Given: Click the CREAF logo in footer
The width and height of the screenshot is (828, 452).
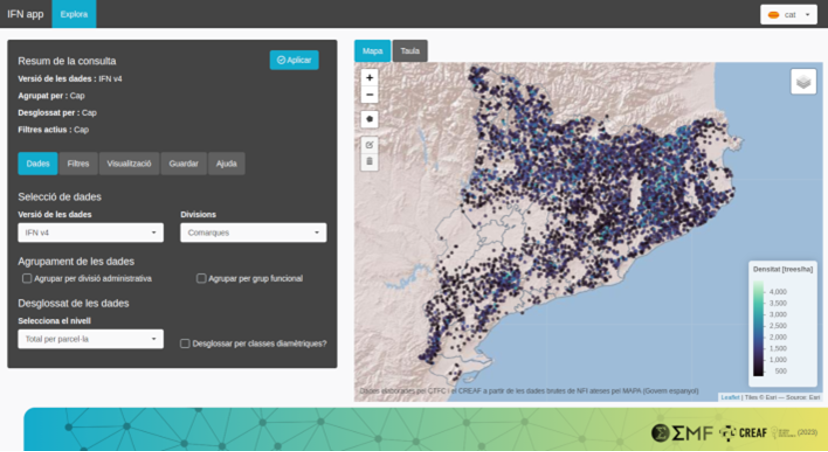Looking at the screenshot, I should tap(743, 433).
